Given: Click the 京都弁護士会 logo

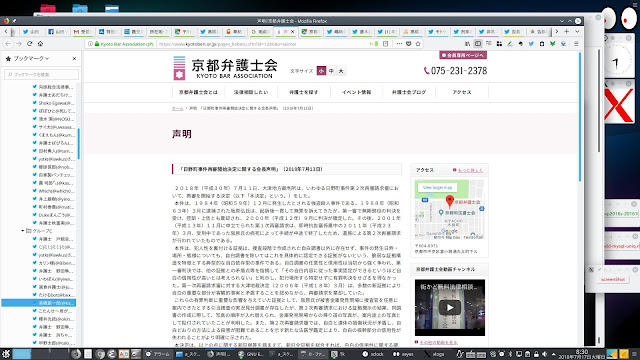Looking at the screenshot, I should 226,68.
